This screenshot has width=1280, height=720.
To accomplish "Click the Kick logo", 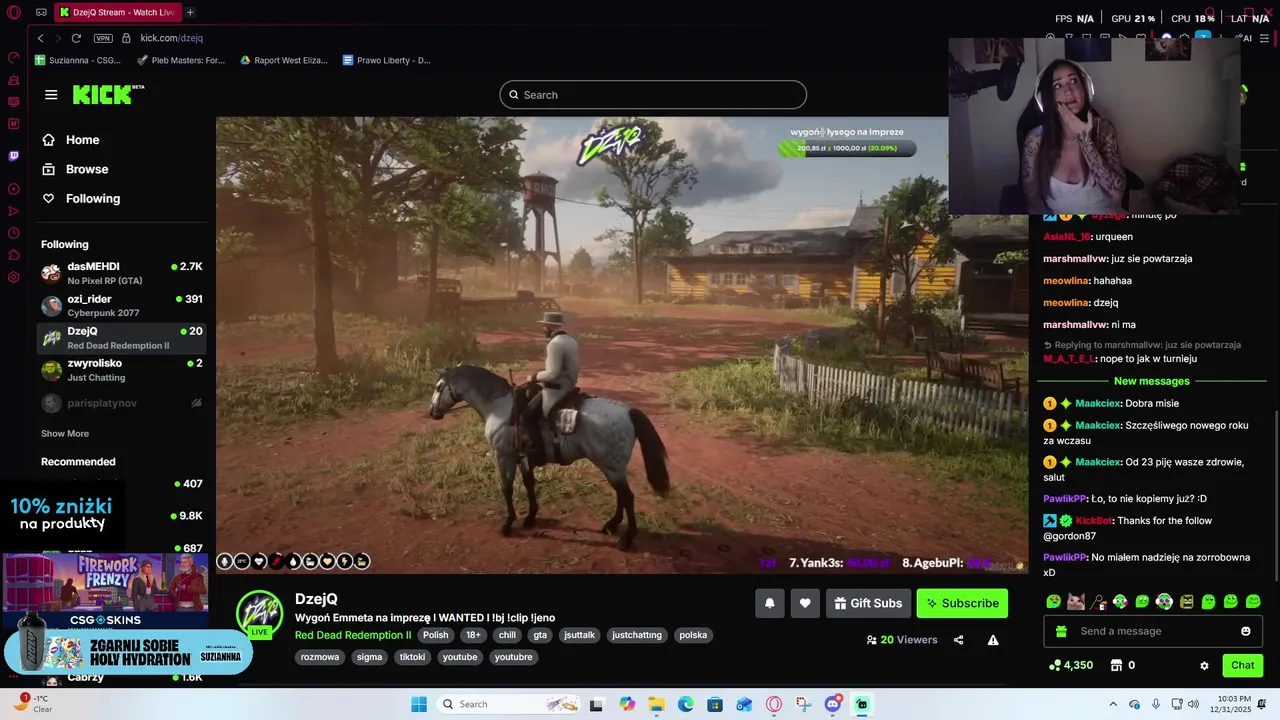I will click(108, 95).
